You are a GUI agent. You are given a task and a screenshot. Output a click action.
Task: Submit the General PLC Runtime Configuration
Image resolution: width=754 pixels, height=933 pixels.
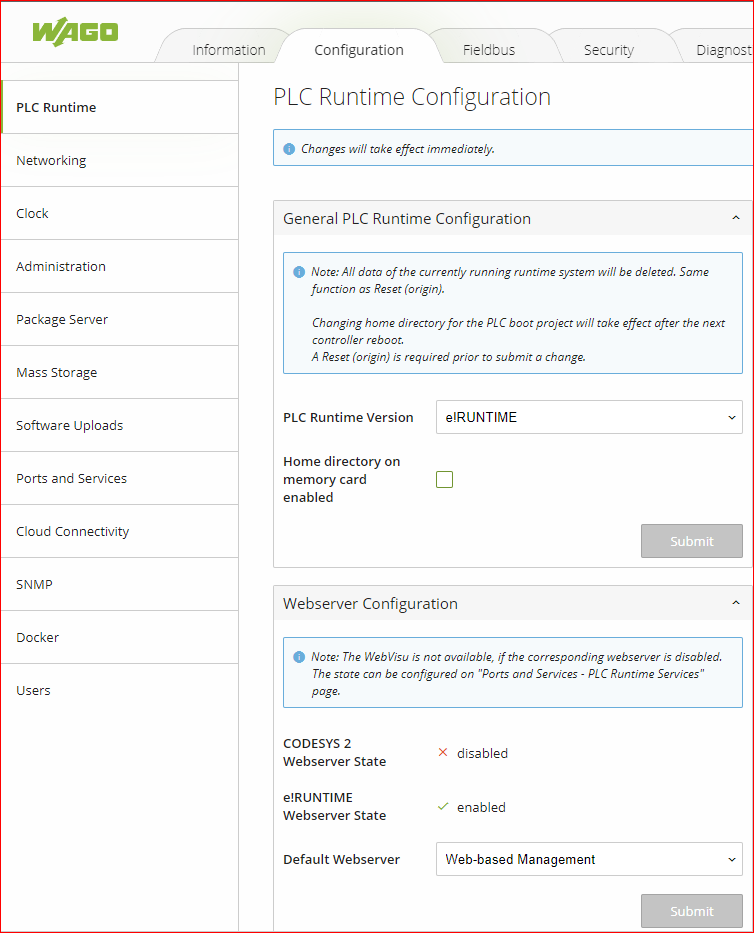[x=691, y=541]
